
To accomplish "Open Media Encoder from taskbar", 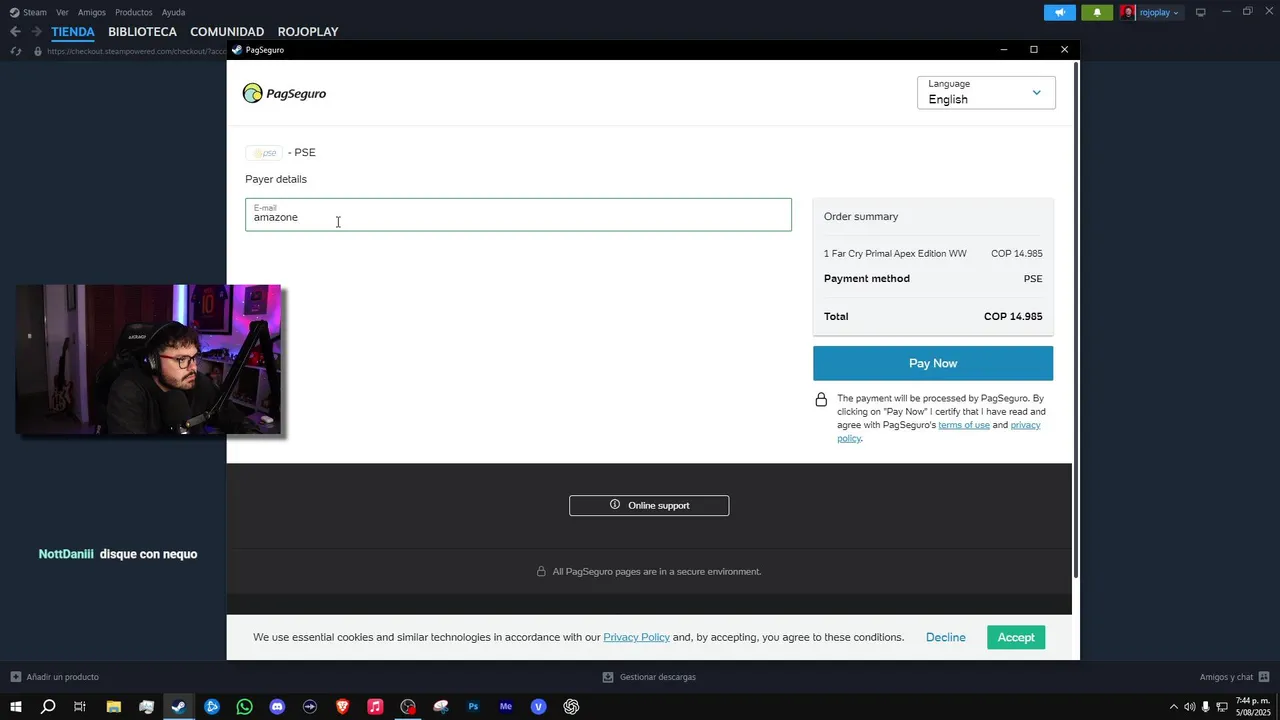I will (x=506, y=707).
